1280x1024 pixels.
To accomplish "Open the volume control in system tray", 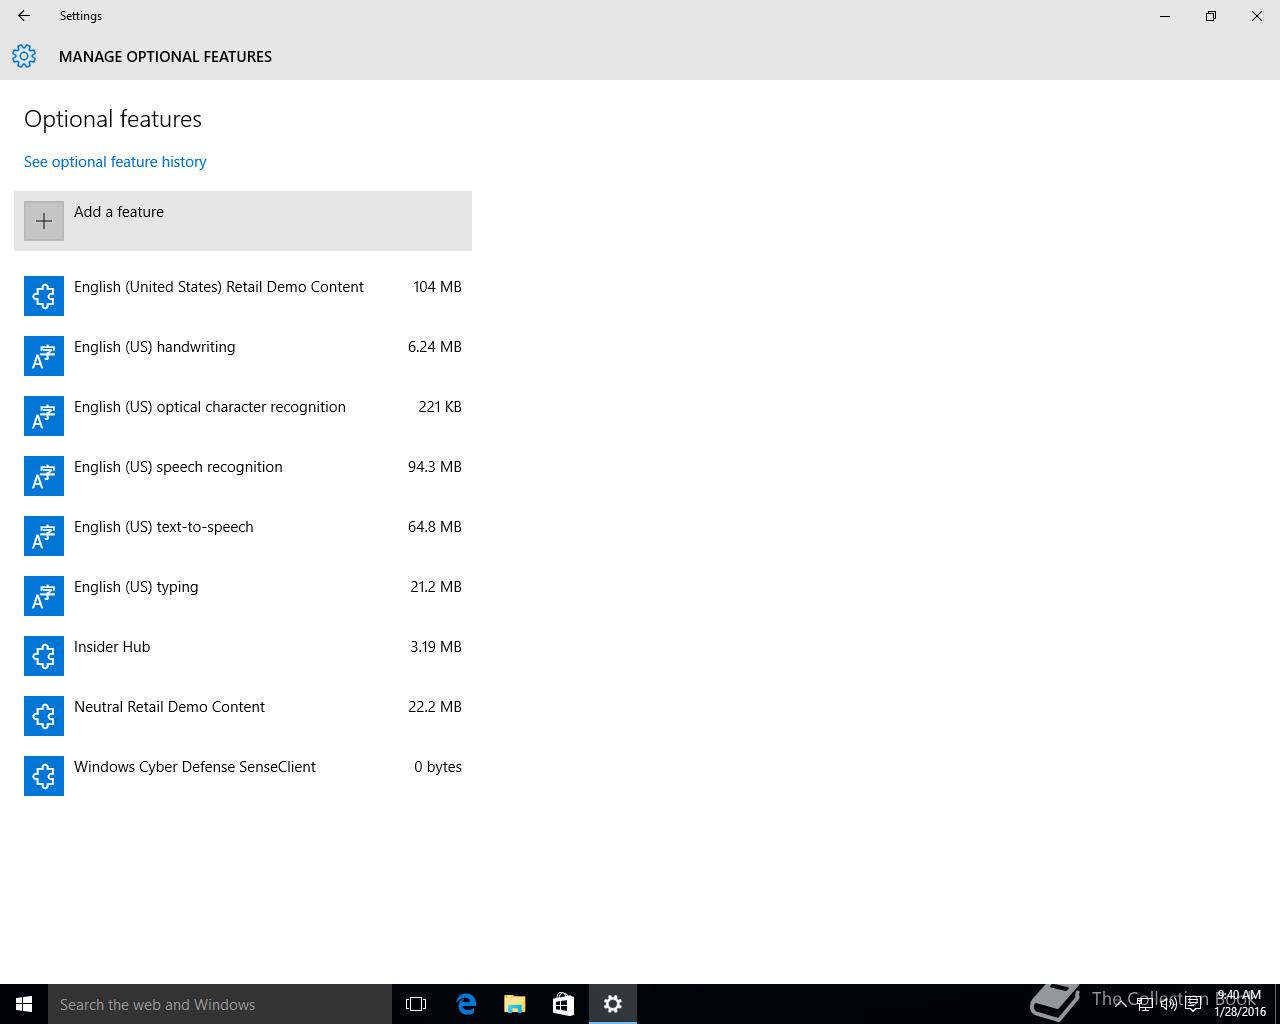I will (x=1168, y=1004).
